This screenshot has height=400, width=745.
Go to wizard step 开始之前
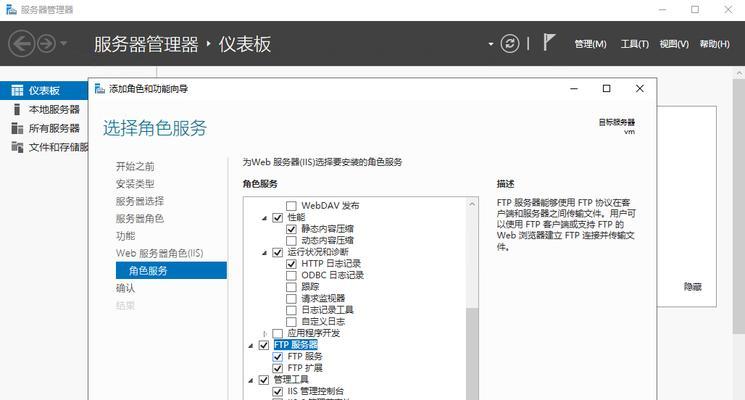(x=135, y=166)
